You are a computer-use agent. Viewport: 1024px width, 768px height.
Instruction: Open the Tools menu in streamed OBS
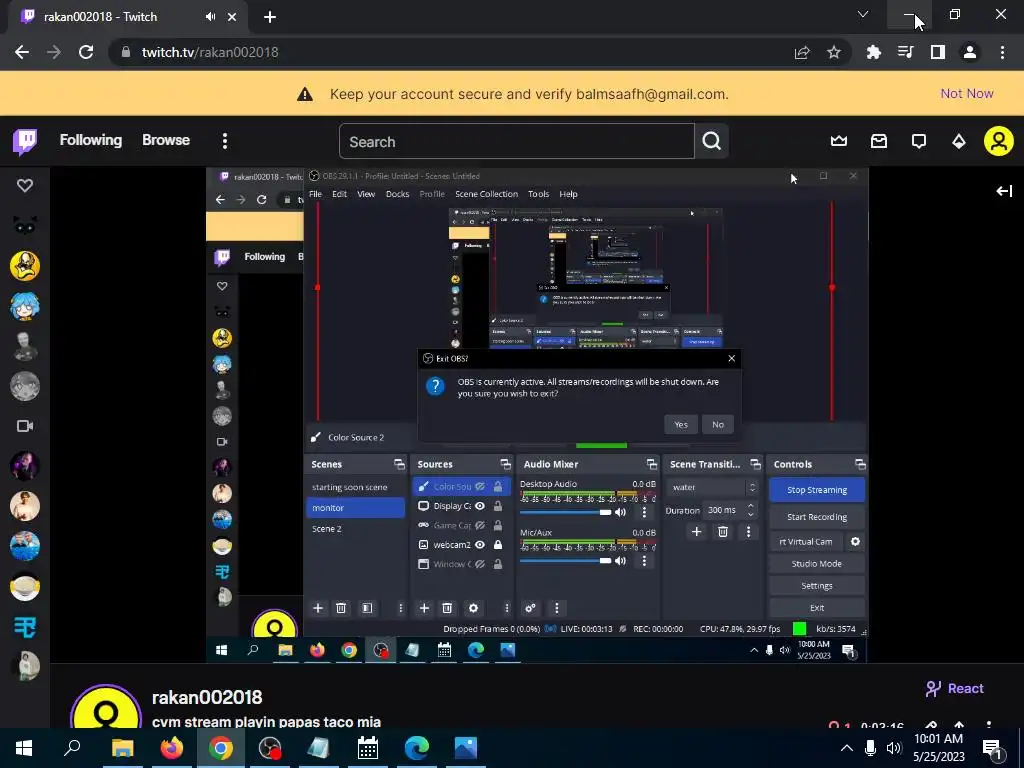pos(538,194)
